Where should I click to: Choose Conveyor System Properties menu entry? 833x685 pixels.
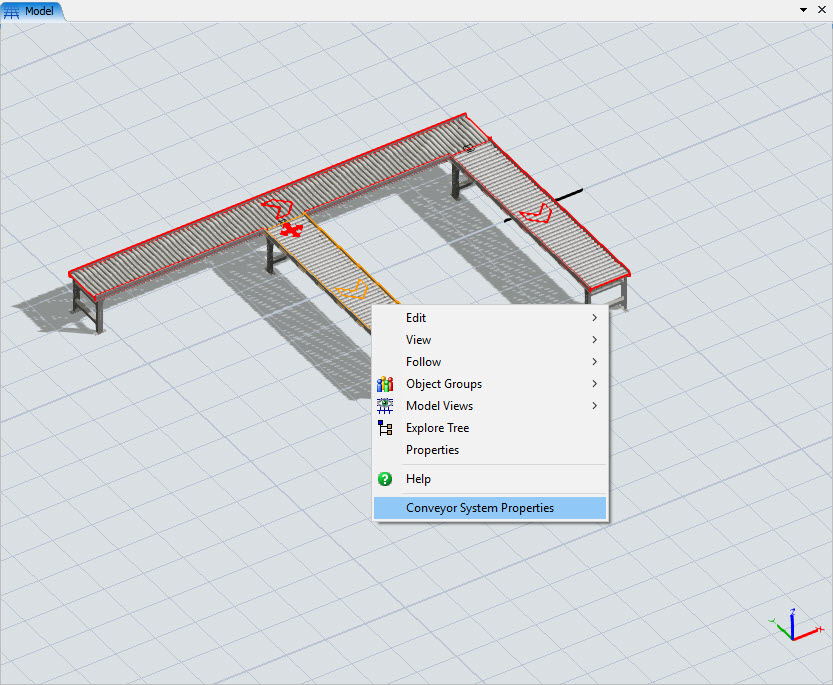coord(490,508)
